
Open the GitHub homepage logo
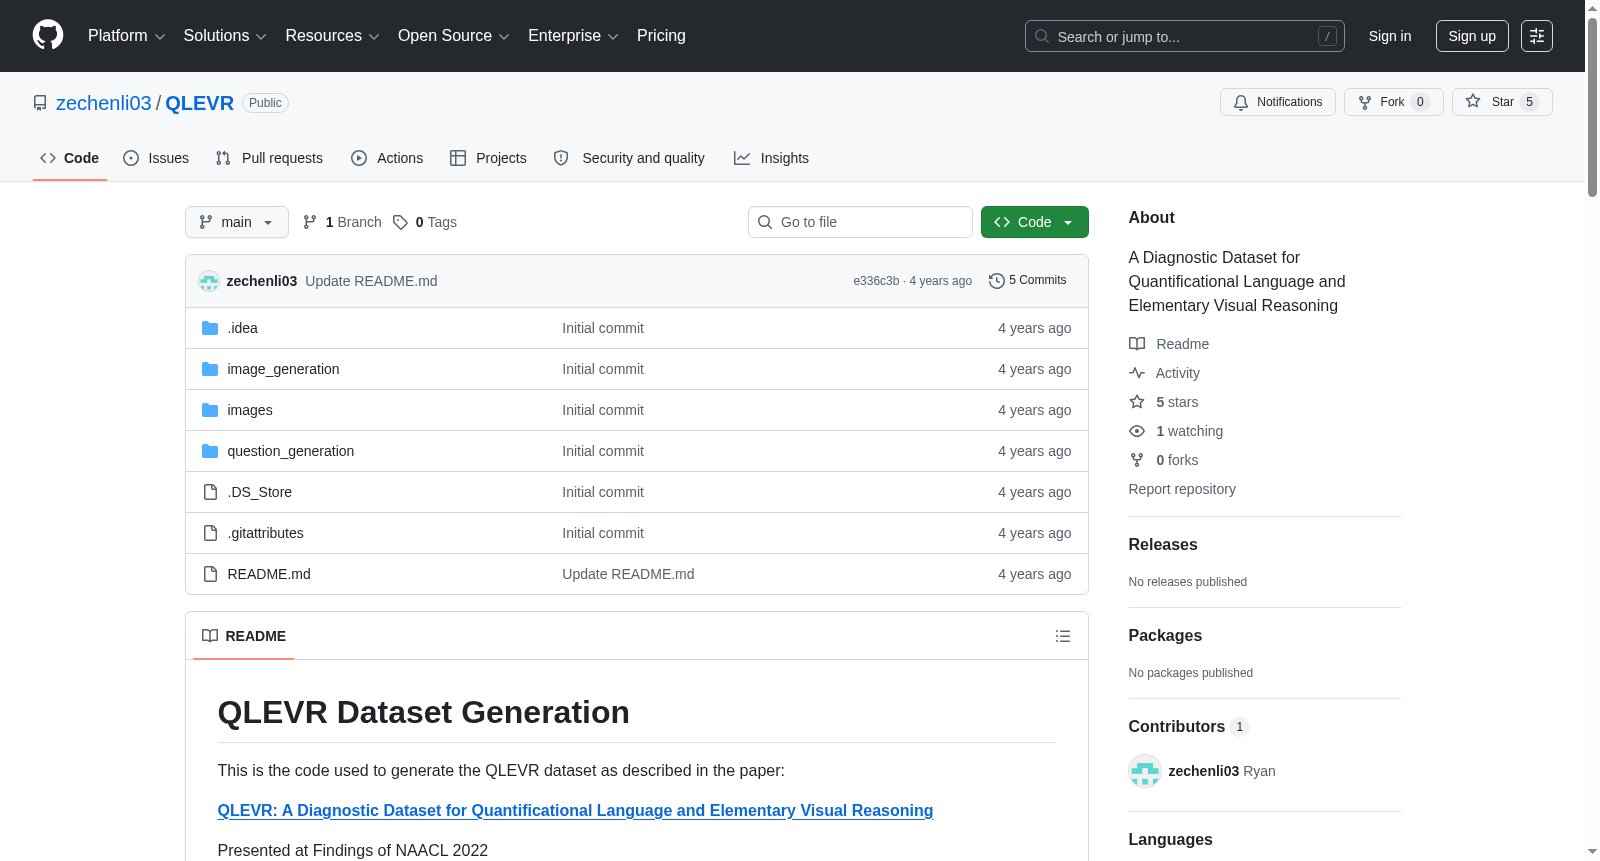[48, 36]
